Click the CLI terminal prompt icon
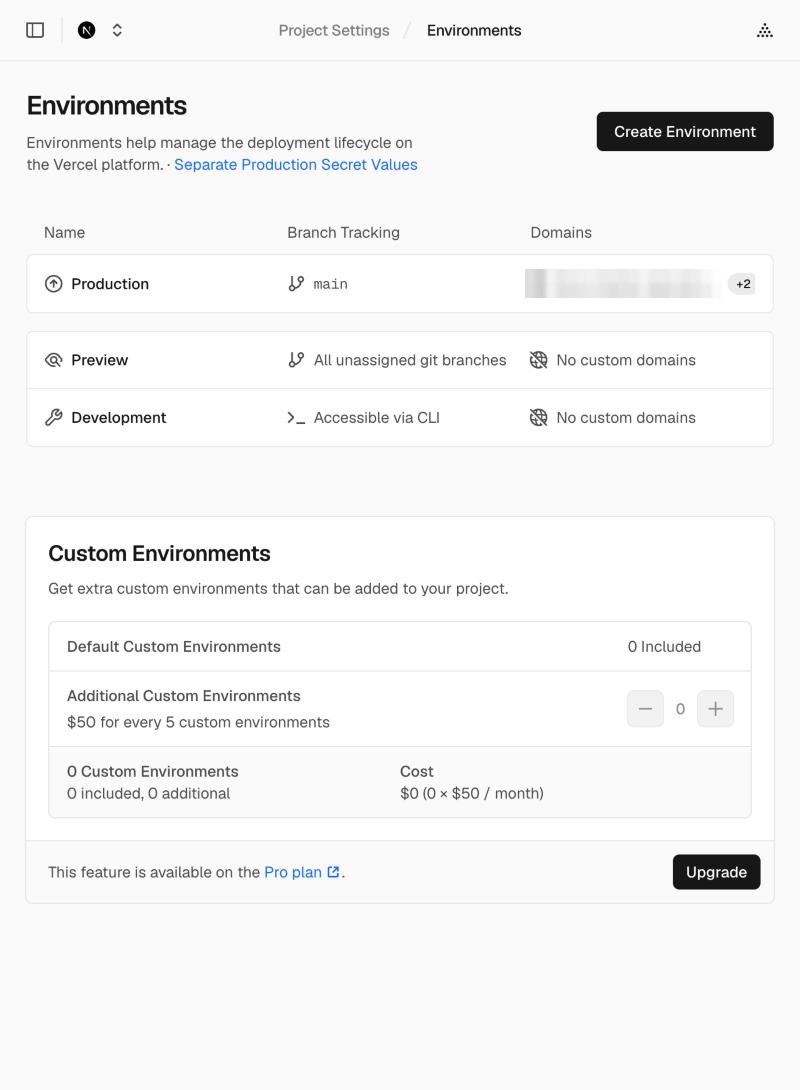The height and width of the screenshot is (1090, 800). [x=296, y=418]
